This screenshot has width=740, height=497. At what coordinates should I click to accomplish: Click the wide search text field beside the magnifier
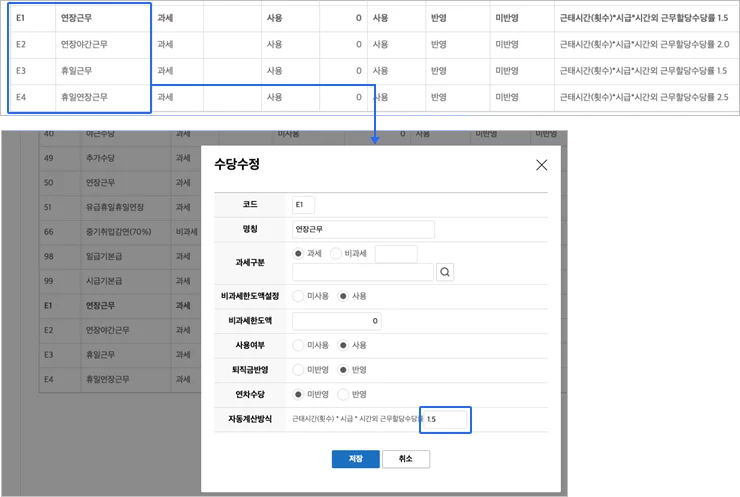tap(362, 271)
